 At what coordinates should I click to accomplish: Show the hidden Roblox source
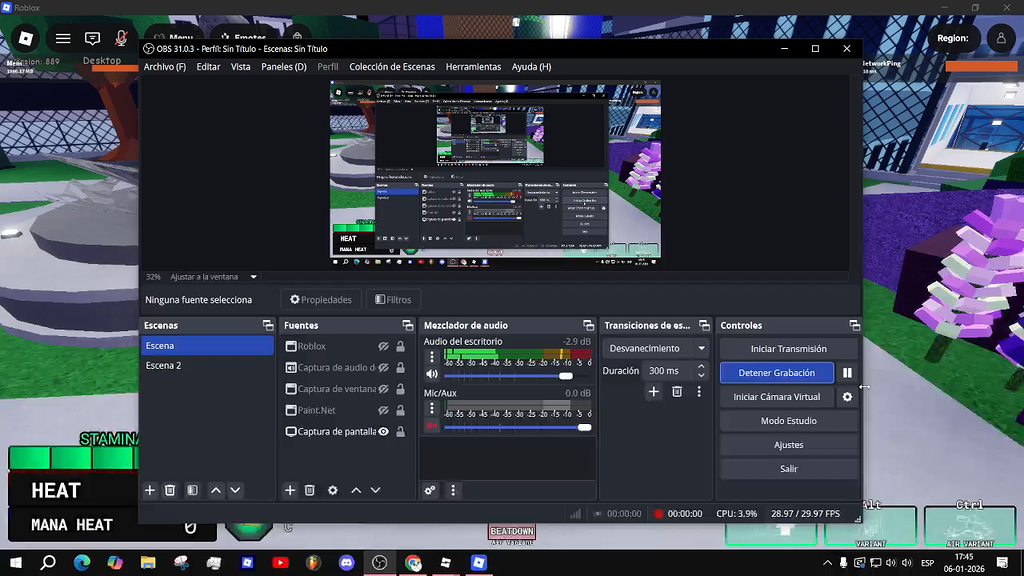[x=383, y=346]
